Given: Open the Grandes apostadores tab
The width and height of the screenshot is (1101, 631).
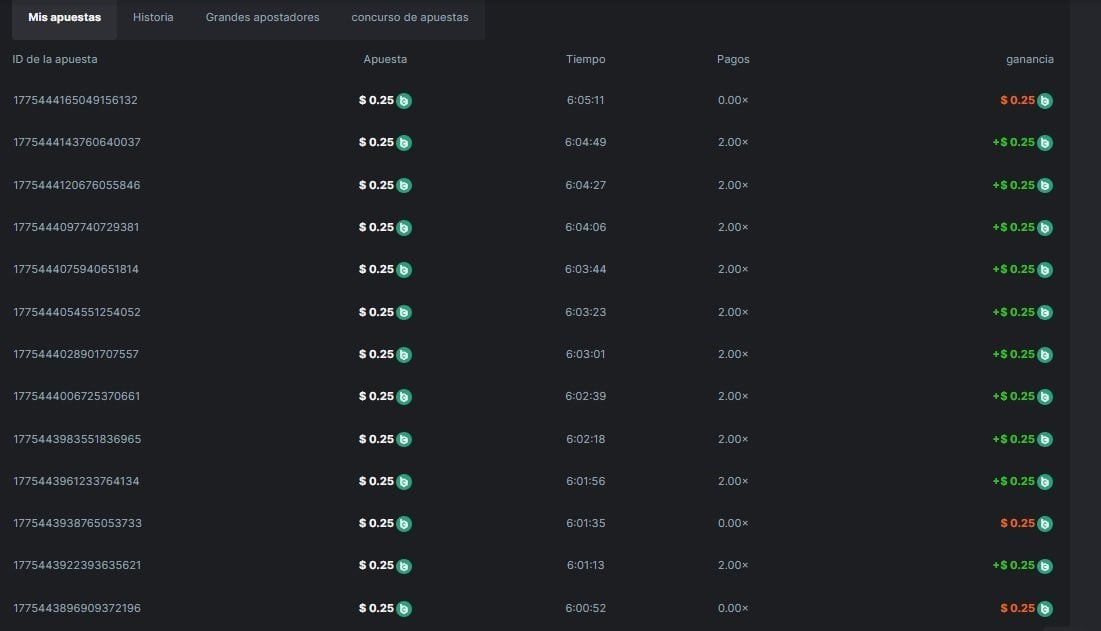Looking at the screenshot, I should (262, 17).
